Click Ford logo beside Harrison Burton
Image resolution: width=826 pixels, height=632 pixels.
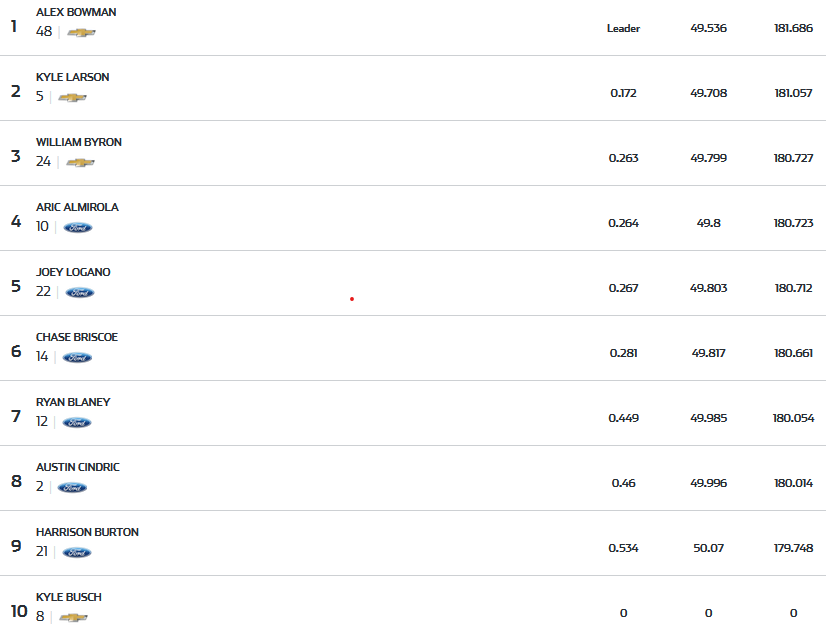coord(77,553)
